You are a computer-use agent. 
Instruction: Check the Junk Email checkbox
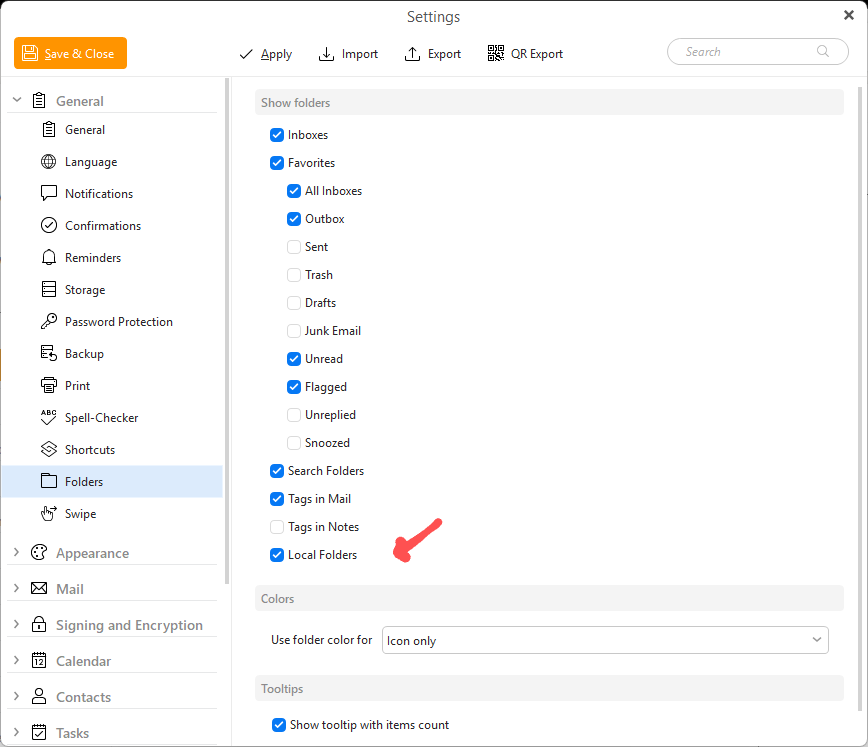coord(294,331)
